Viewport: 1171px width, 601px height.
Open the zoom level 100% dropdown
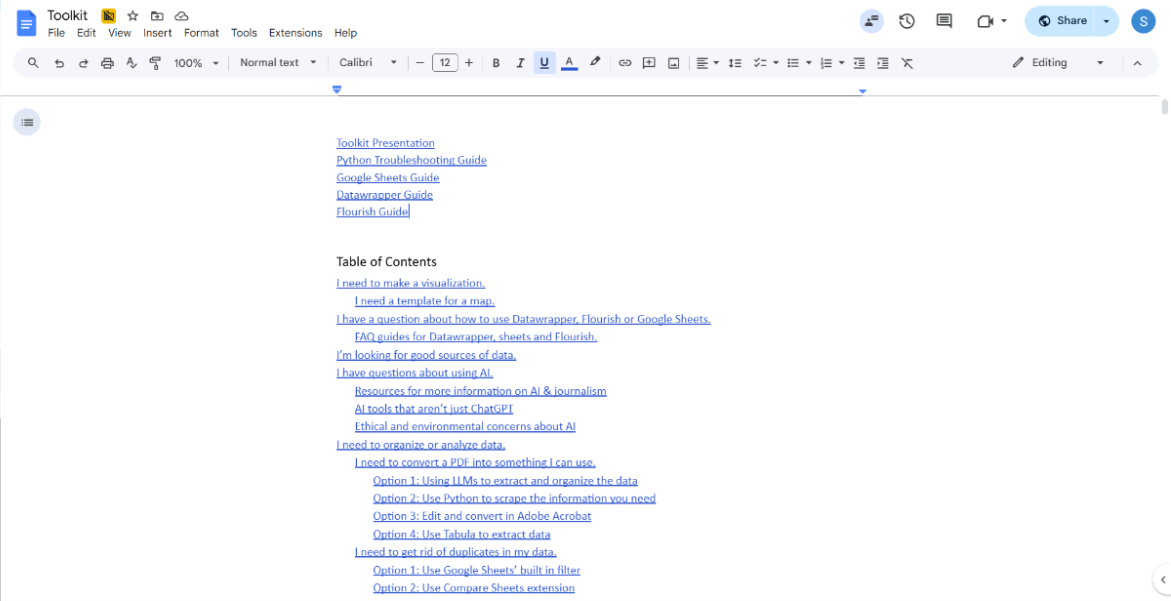pyautogui.click(x=196, y=63)
